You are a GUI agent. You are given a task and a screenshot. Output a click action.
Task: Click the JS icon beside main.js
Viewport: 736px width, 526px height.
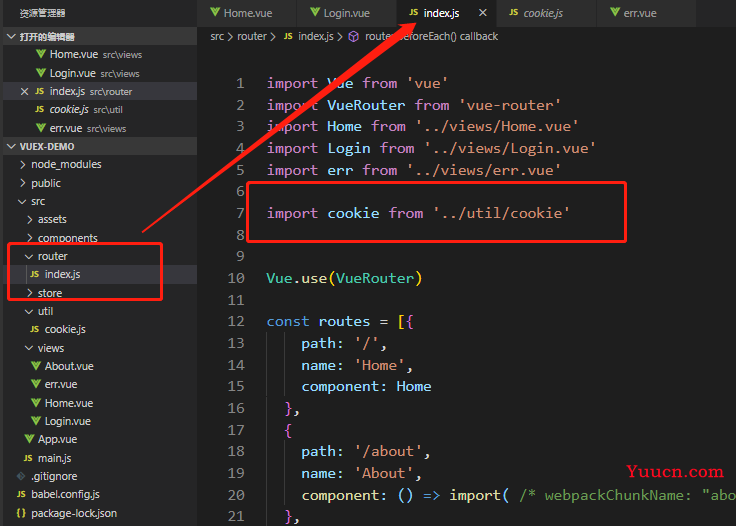[x=28, y=458]
